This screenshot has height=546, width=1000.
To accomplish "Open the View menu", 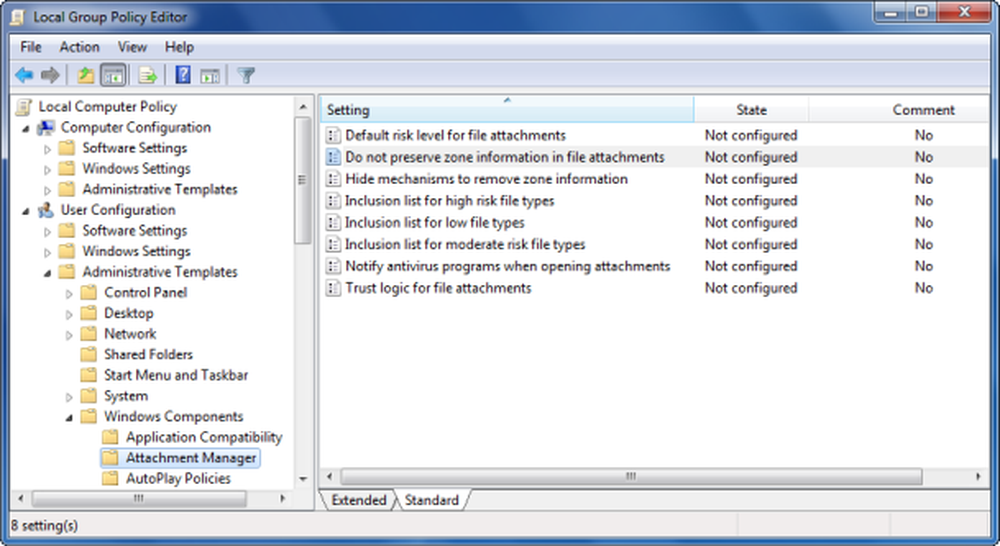I will point(132,47).
